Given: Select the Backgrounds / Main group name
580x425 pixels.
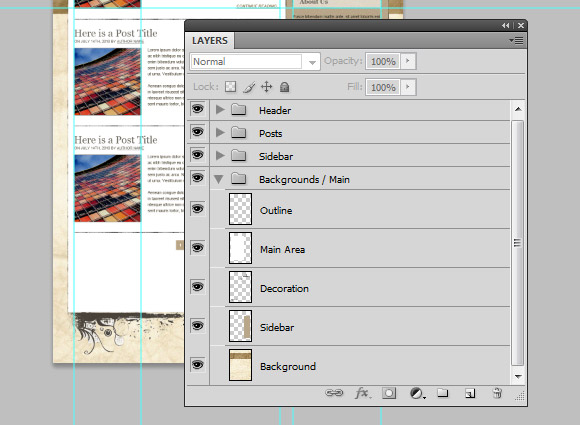Looking at the screenshot, I should point(304,179).
